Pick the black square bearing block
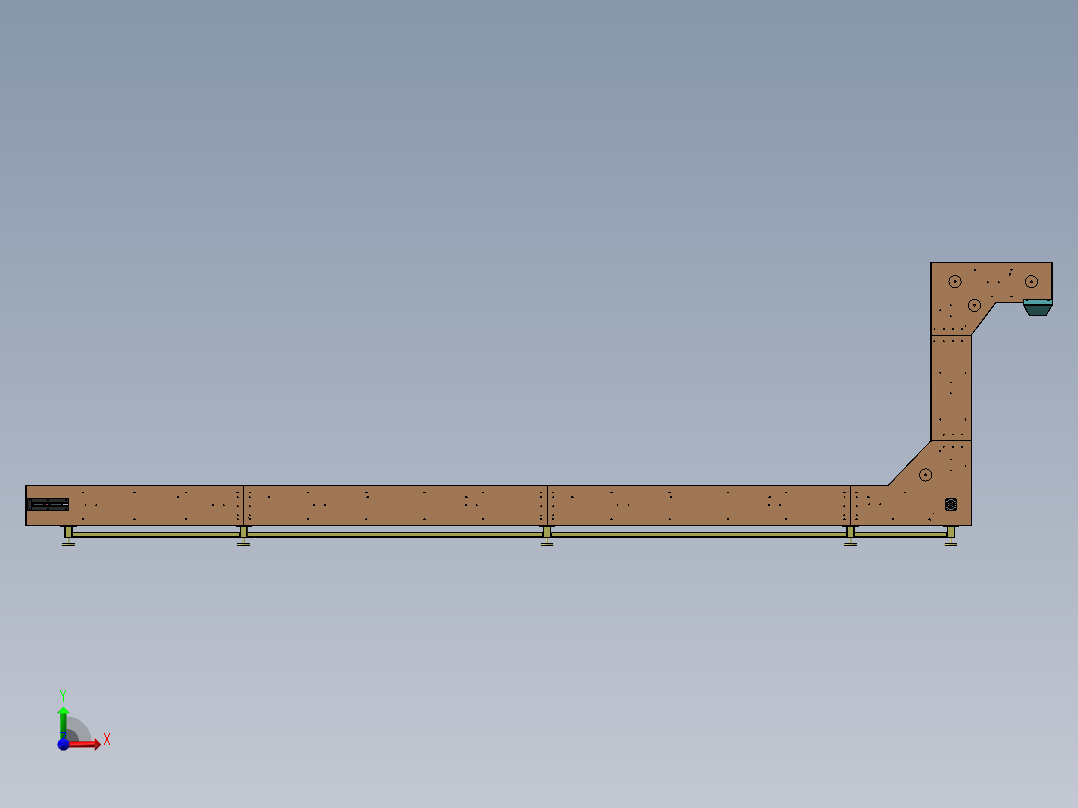Screen dimensions: 1078x808 click(x=951, y=504)
